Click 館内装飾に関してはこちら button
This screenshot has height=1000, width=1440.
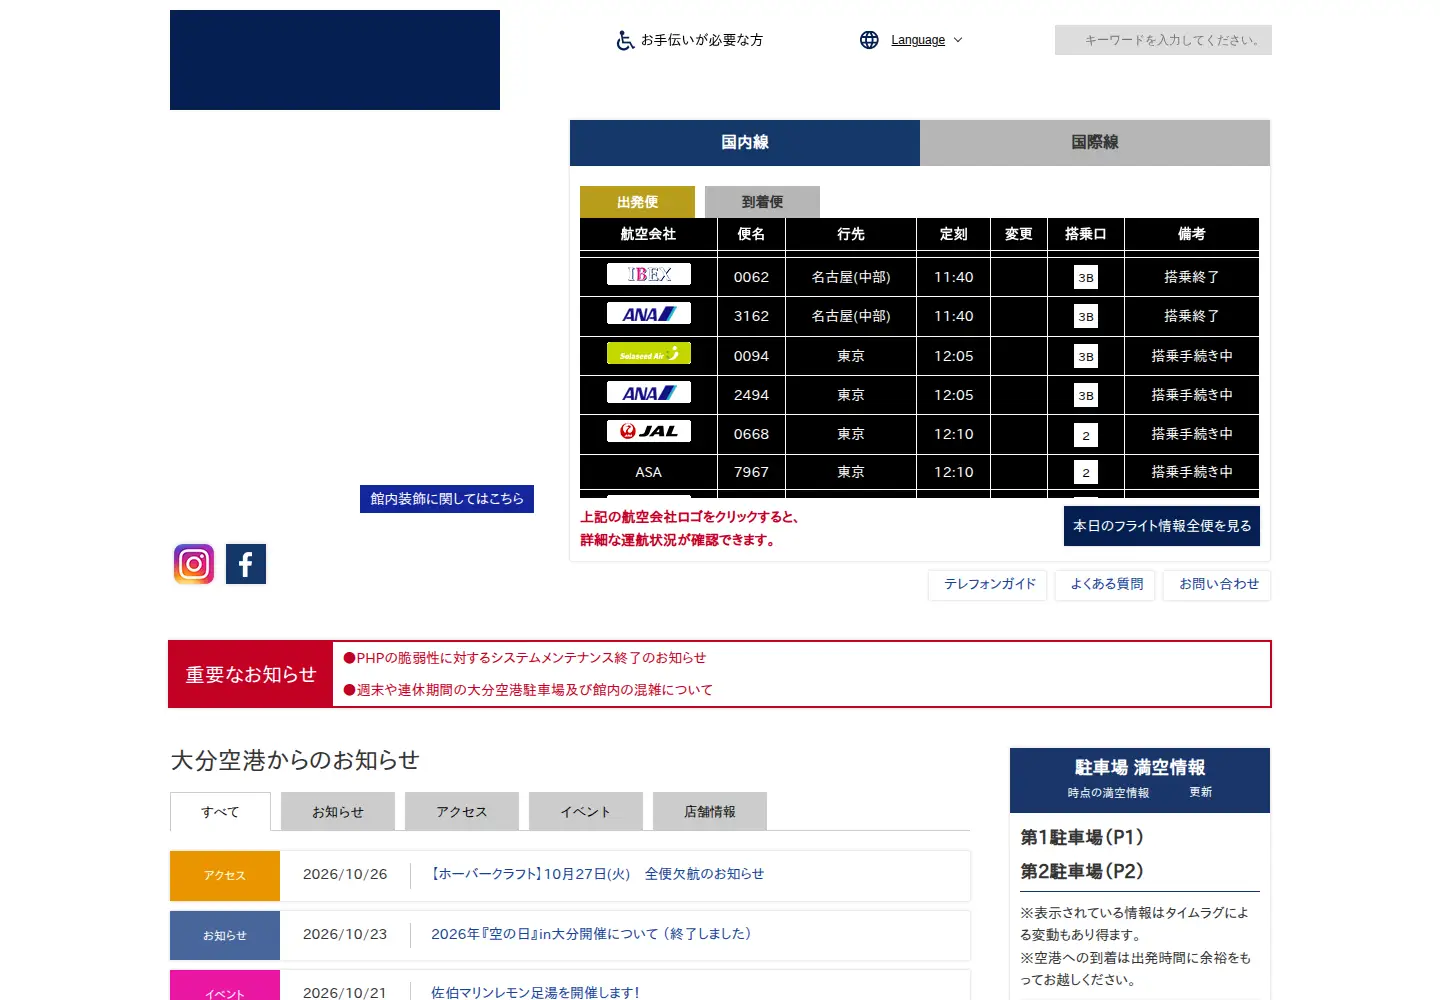pyautogui.click(x=447, y=499)
